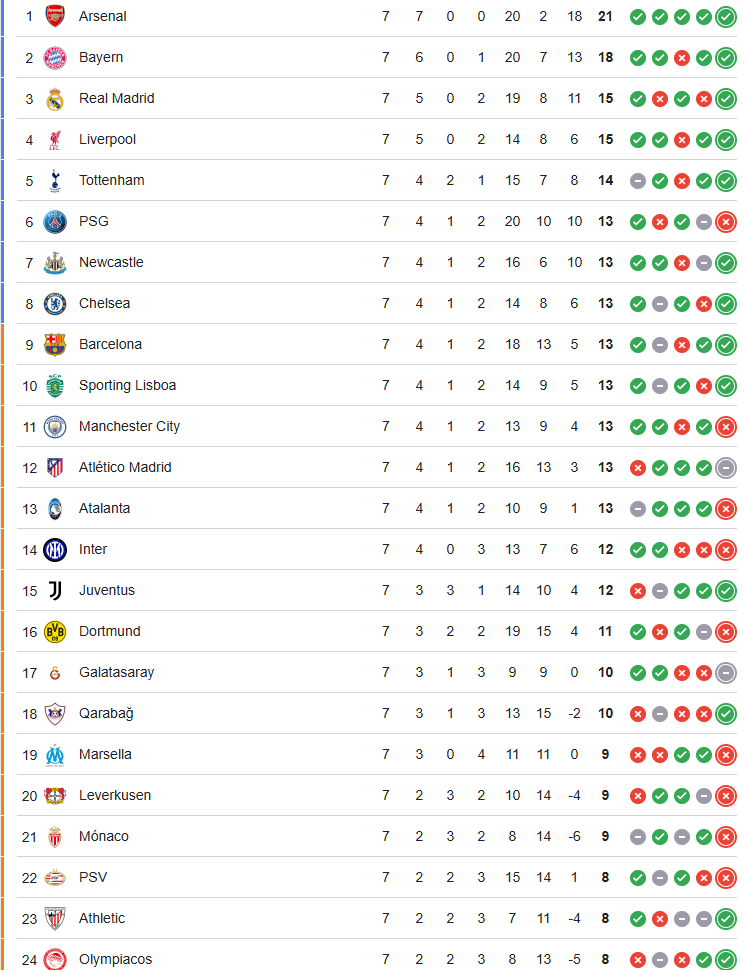The height and width of the screenshot is (972, 744).
Task: Click the Bayern club badge
Action: [56, 57]
